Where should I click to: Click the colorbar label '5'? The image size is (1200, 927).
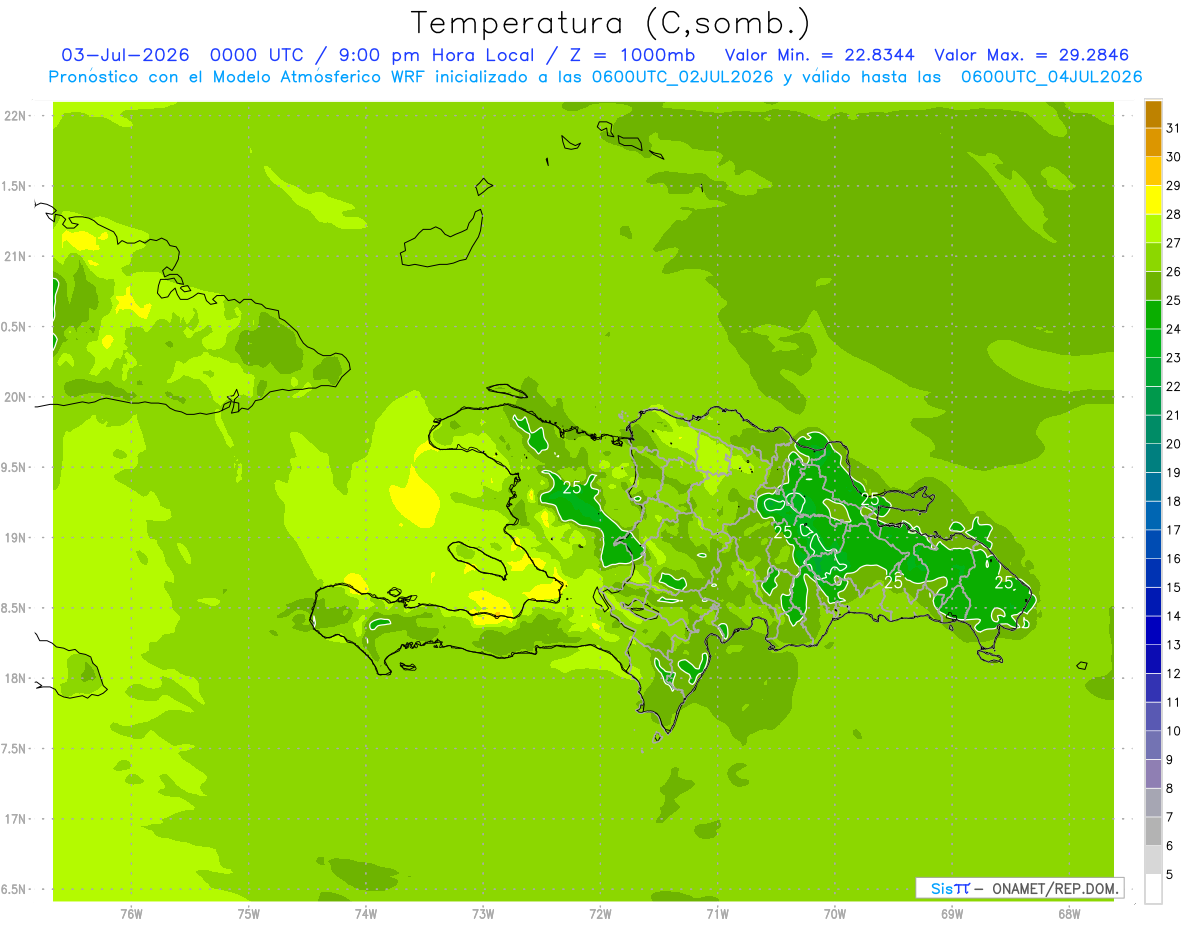pos(1170,875)
